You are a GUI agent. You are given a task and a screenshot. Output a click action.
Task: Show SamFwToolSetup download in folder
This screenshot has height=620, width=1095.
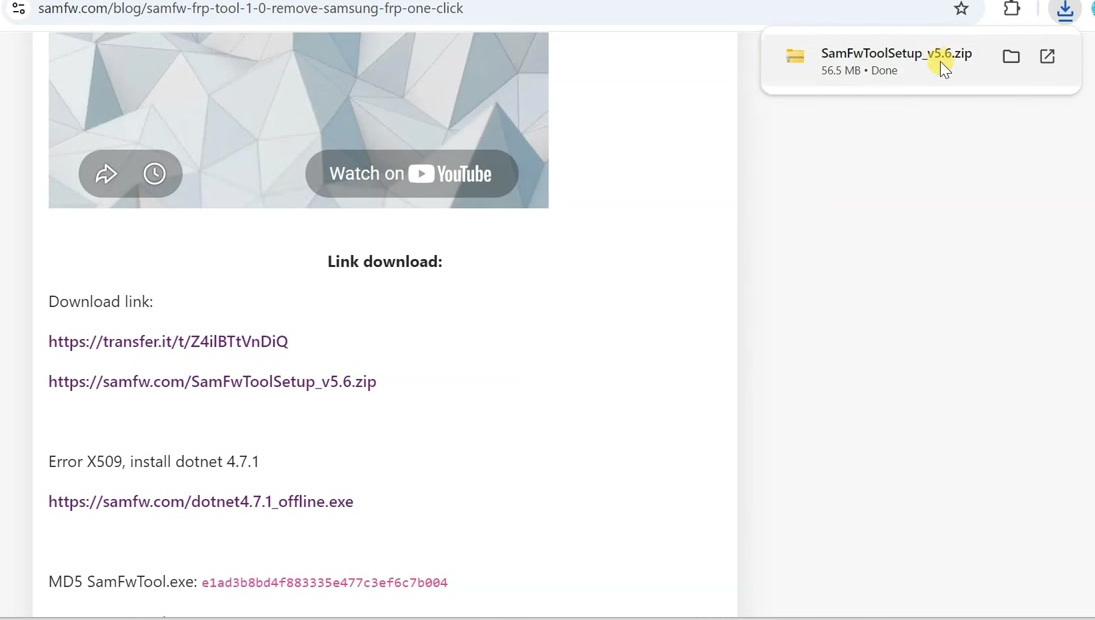[x=1011, y=57]
